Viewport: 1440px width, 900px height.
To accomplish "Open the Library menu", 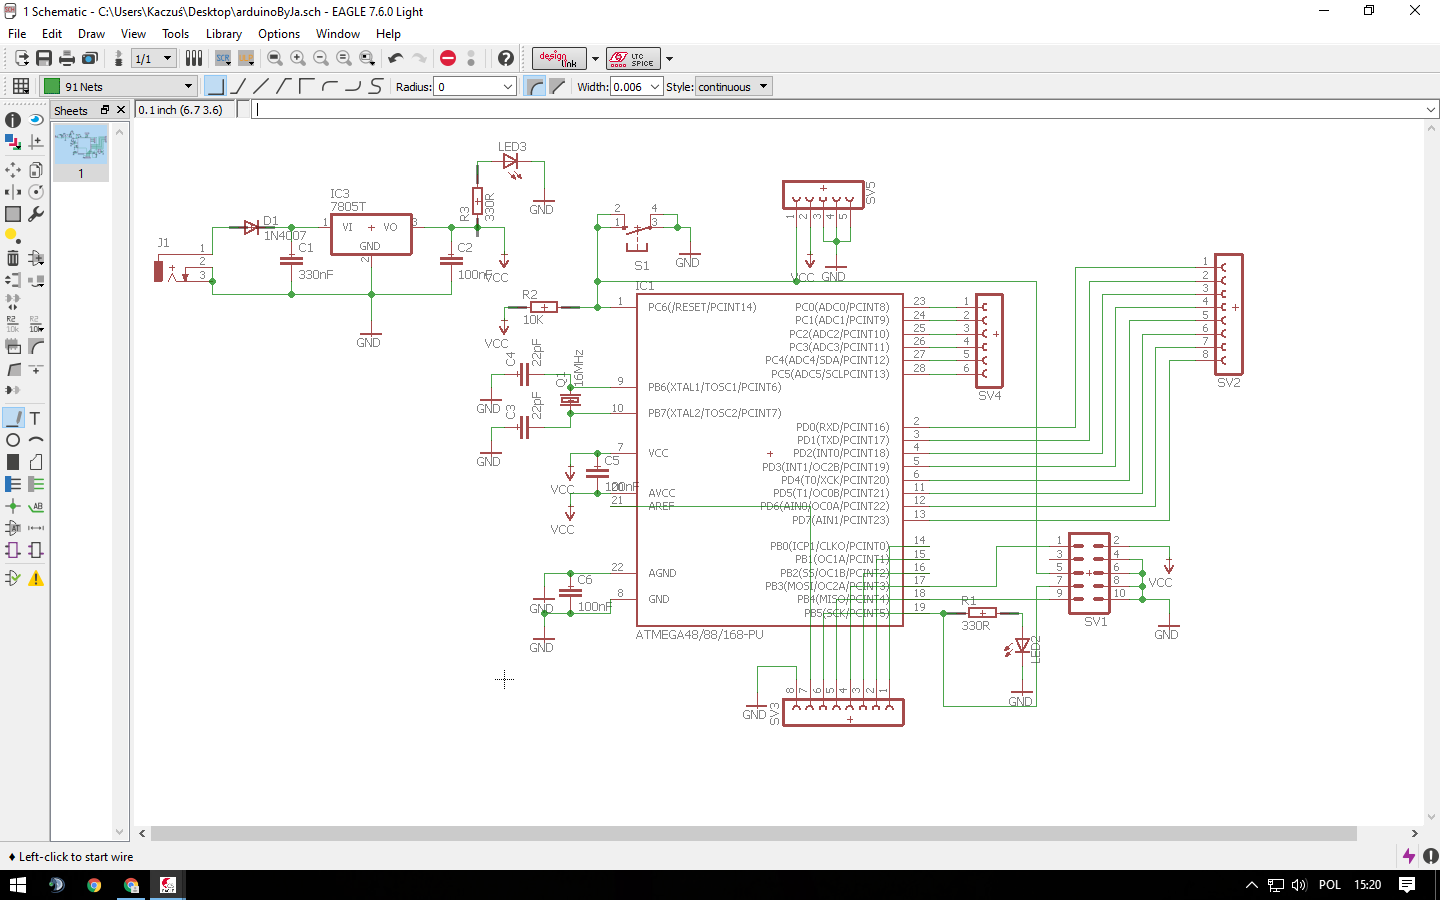I will 223,34.
